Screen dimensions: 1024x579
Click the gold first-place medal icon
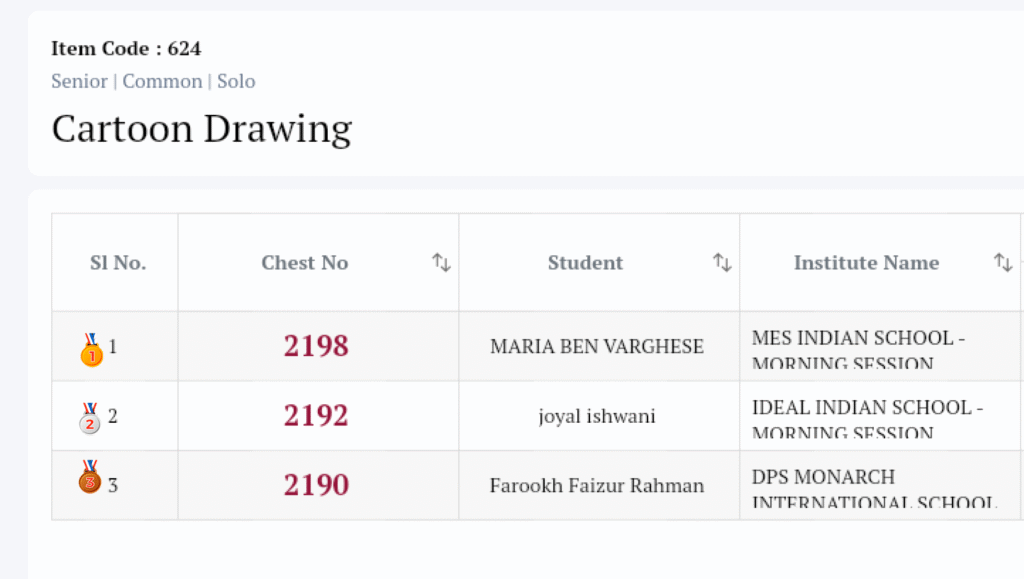pyautogui.click(x=91, y=349)
